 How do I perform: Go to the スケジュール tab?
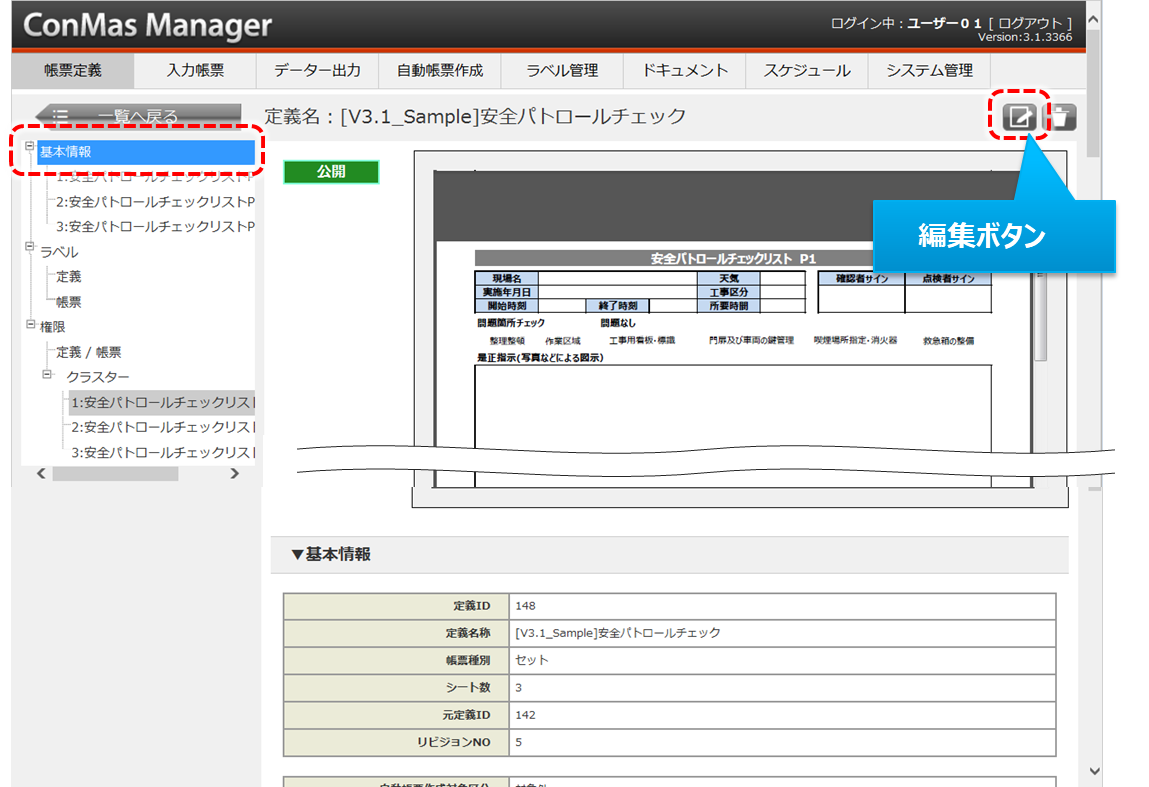(806, 71)
